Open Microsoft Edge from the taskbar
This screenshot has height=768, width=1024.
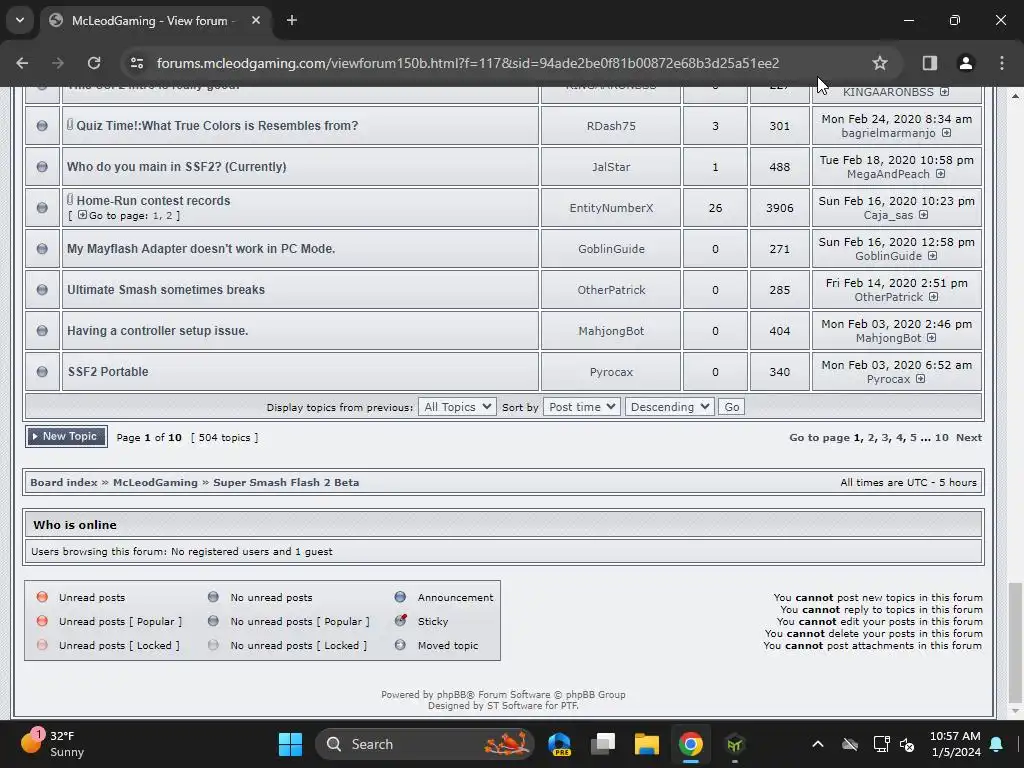click(560, 744)
